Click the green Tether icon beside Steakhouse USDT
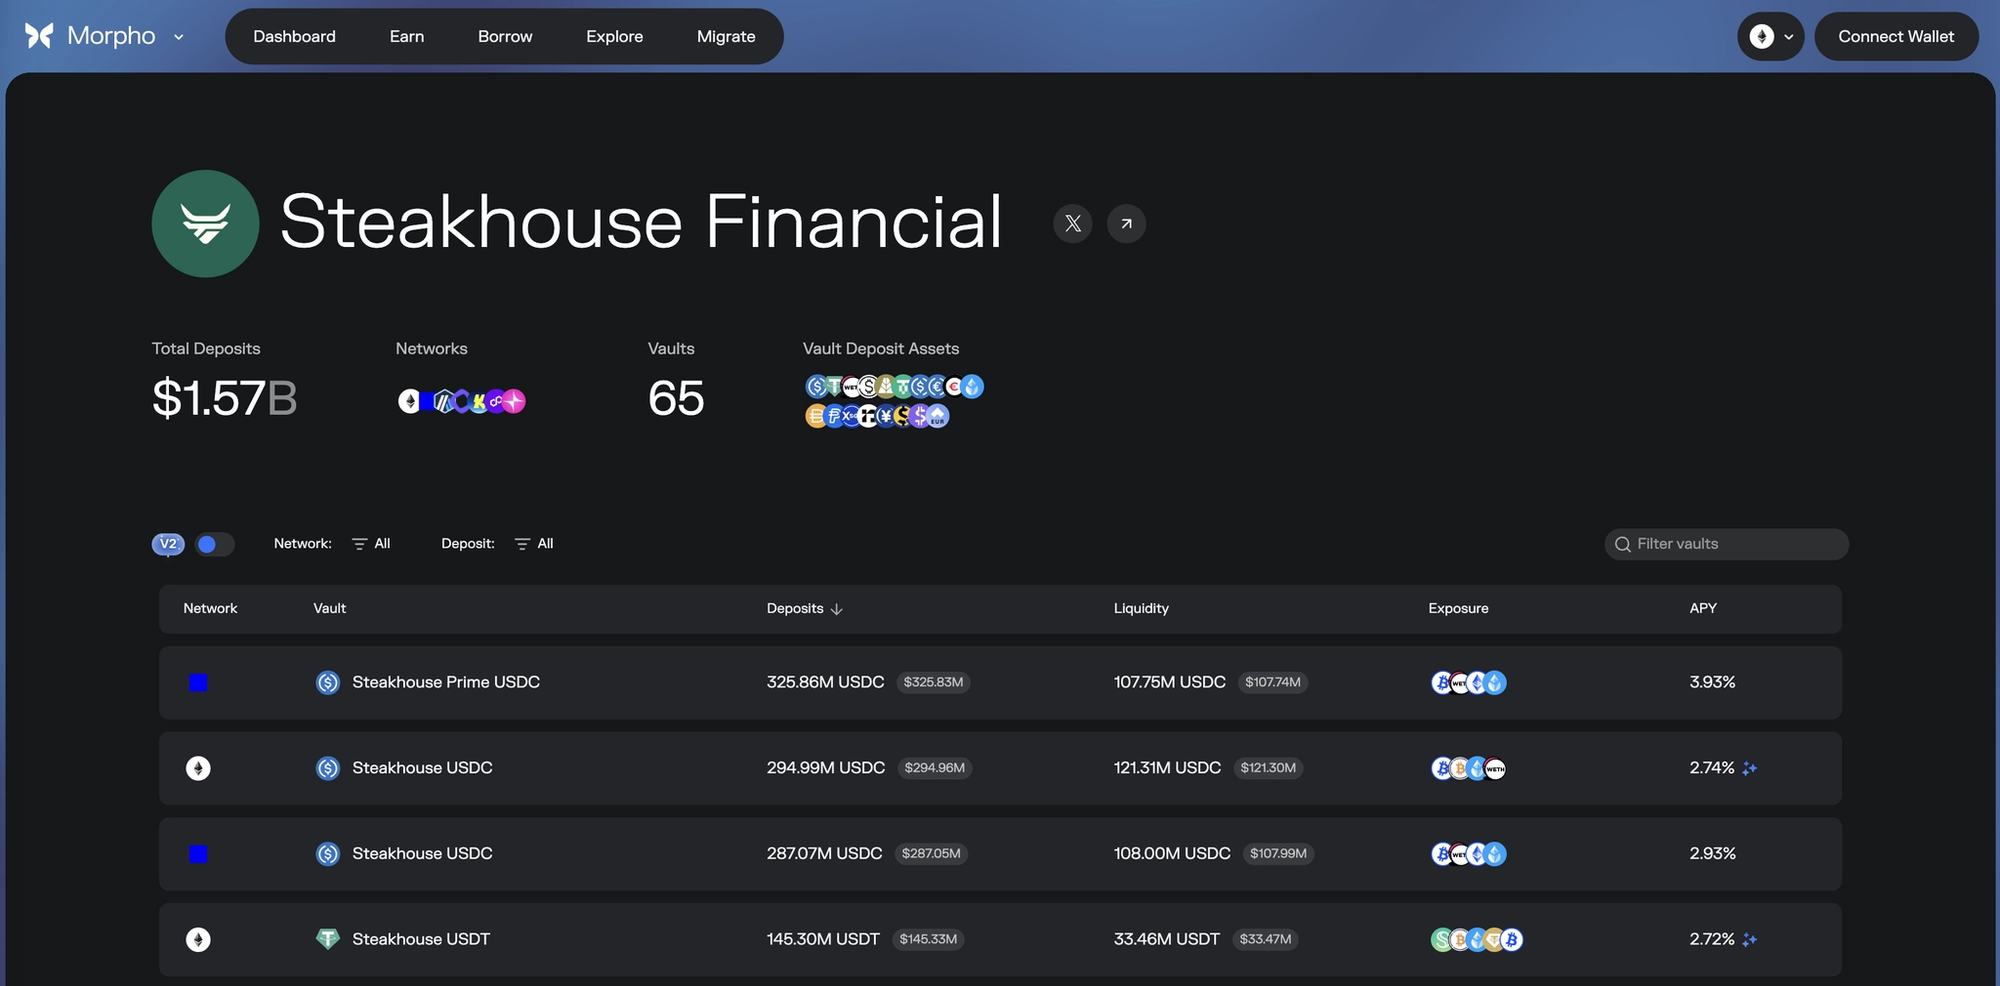The image size is (2000, 986). [328, 939]
